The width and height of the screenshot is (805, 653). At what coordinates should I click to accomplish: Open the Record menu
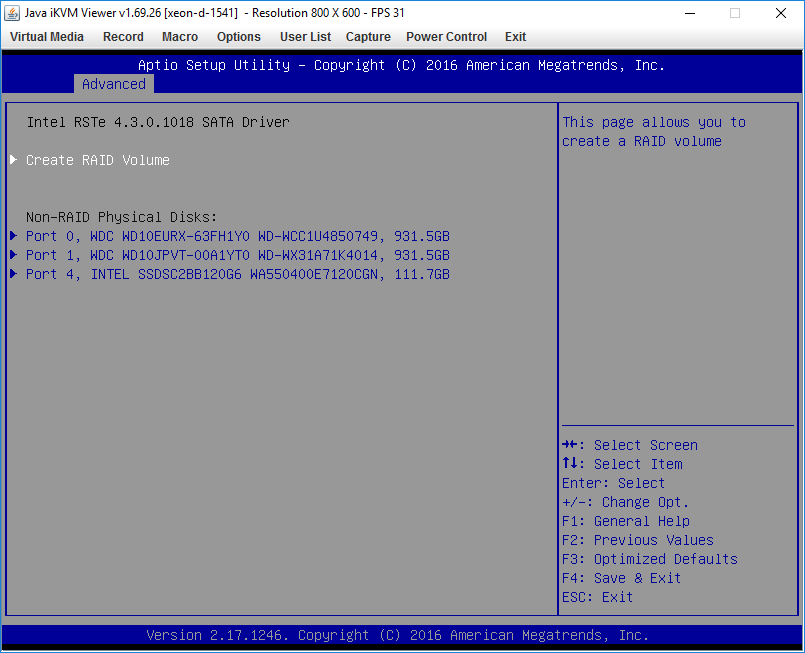pos(123,37)
